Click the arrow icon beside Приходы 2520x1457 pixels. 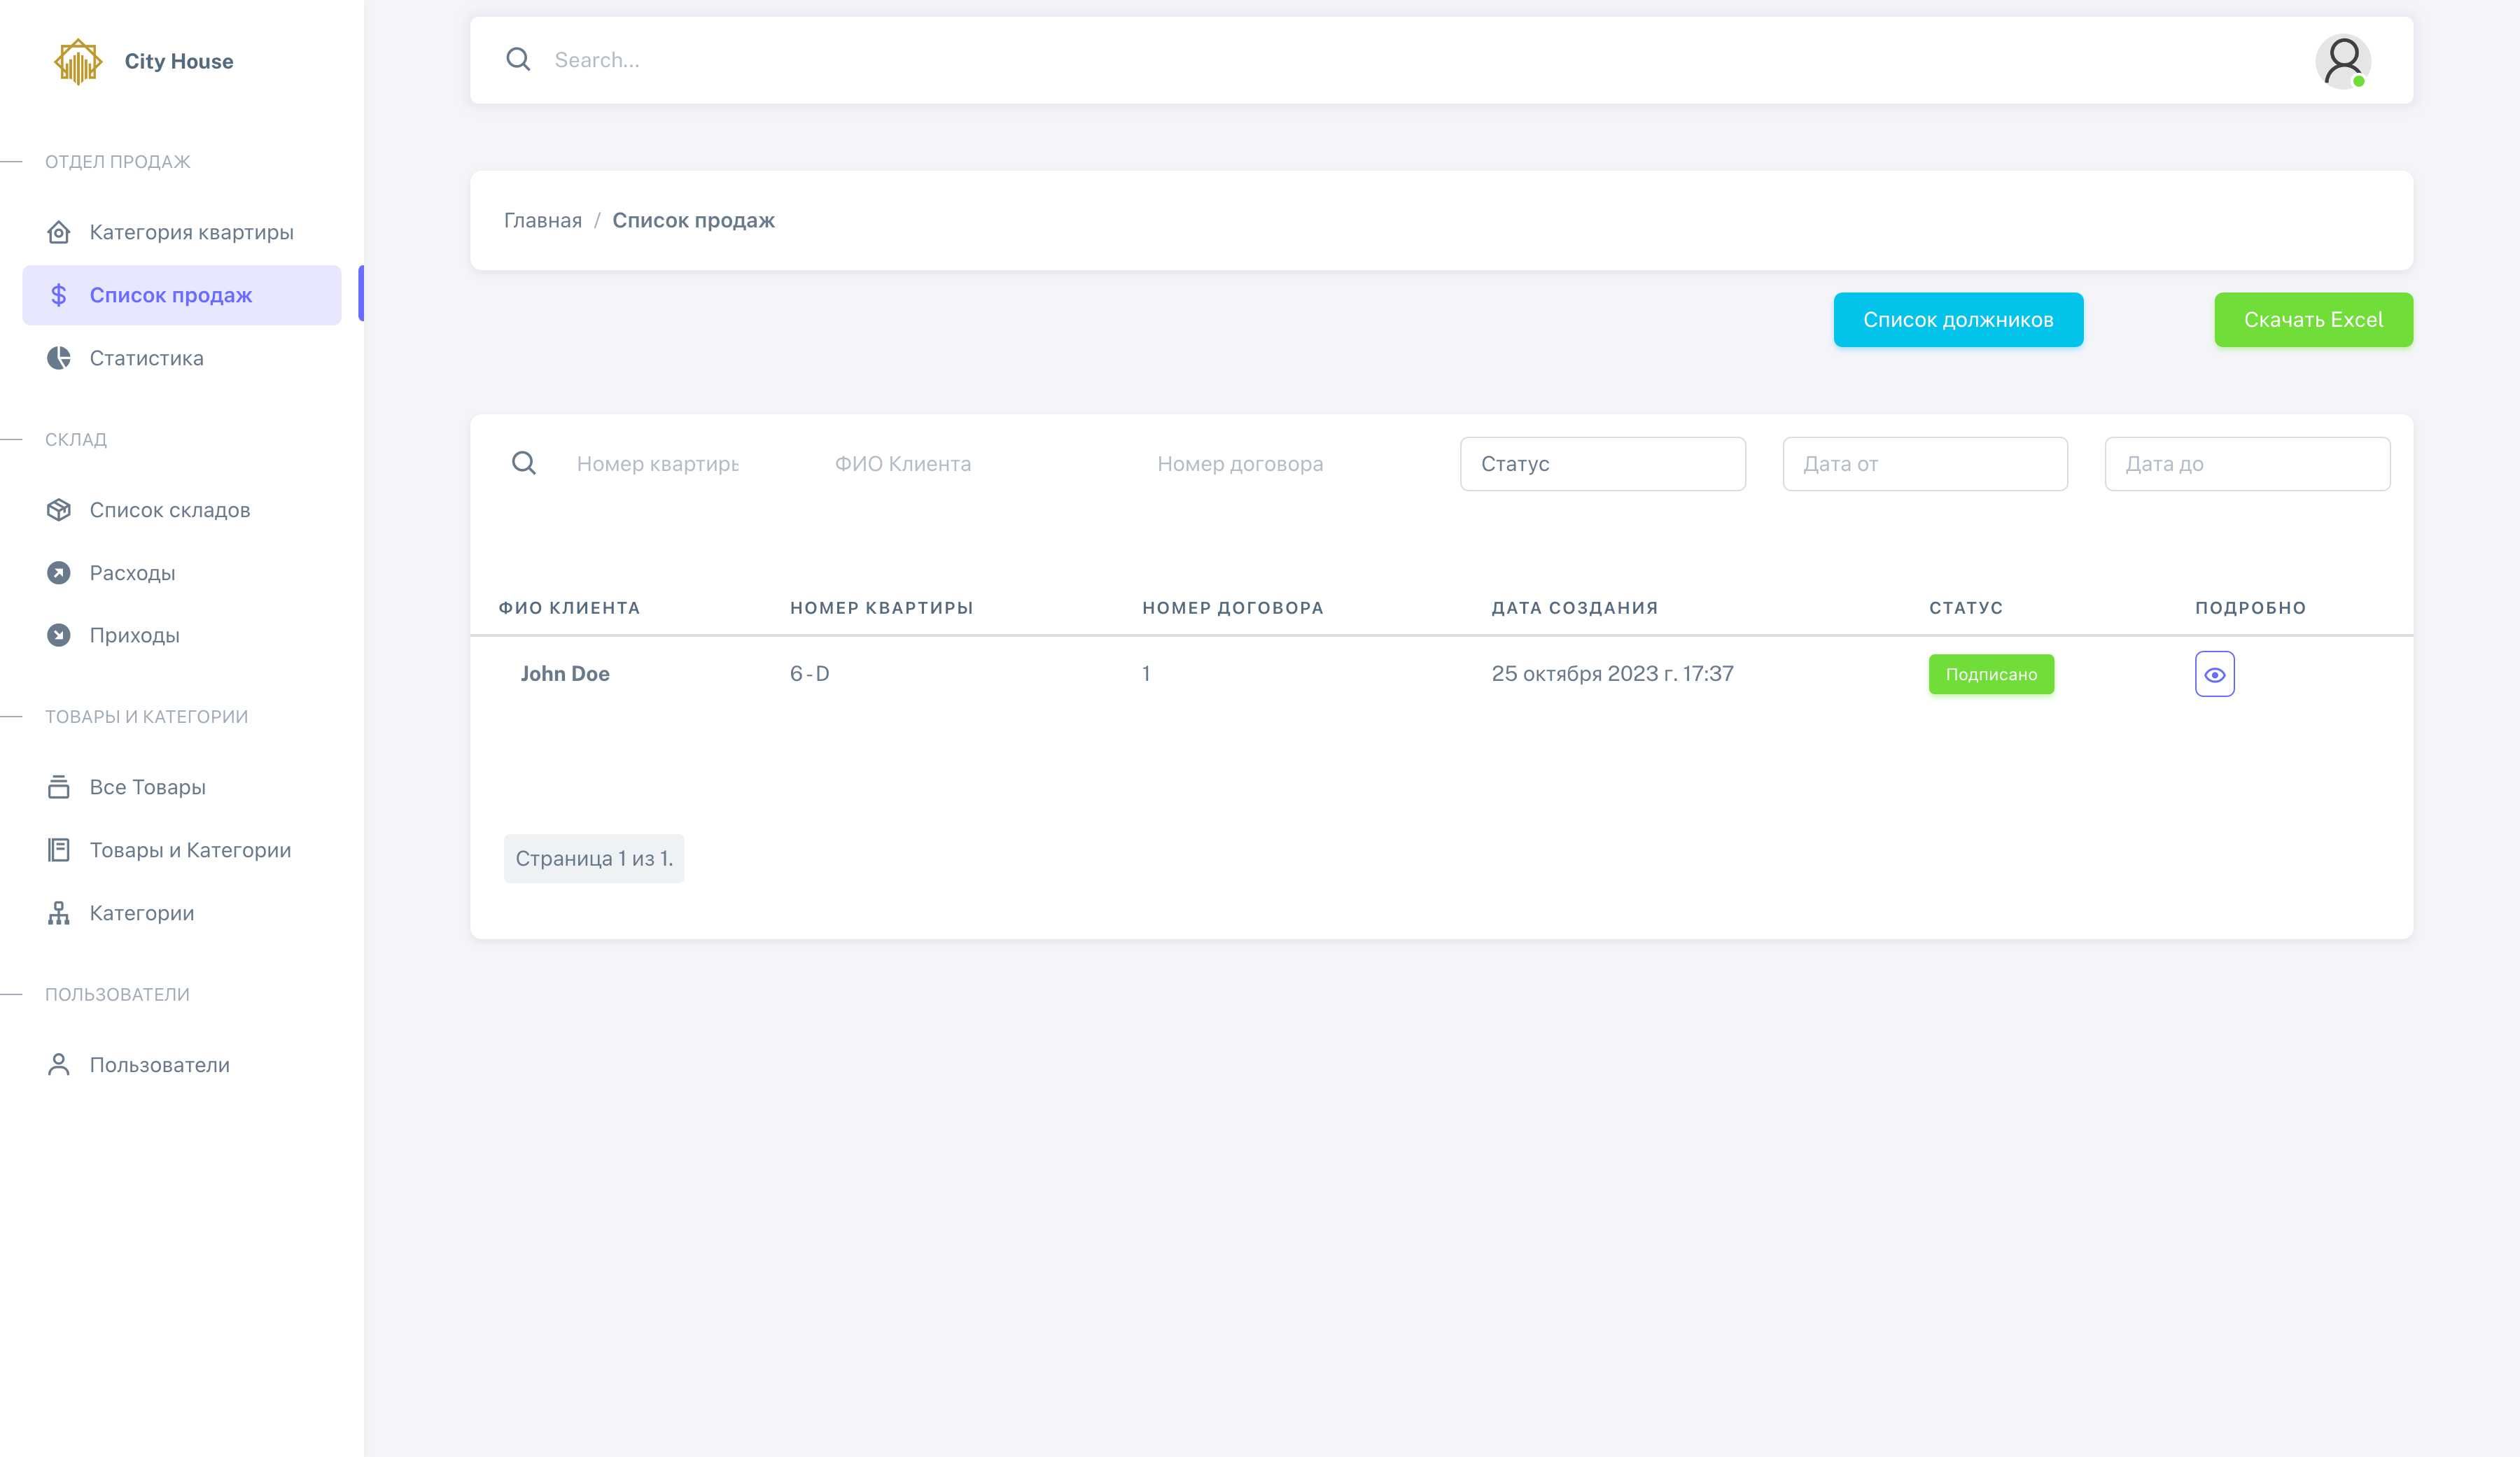[59, 635]
